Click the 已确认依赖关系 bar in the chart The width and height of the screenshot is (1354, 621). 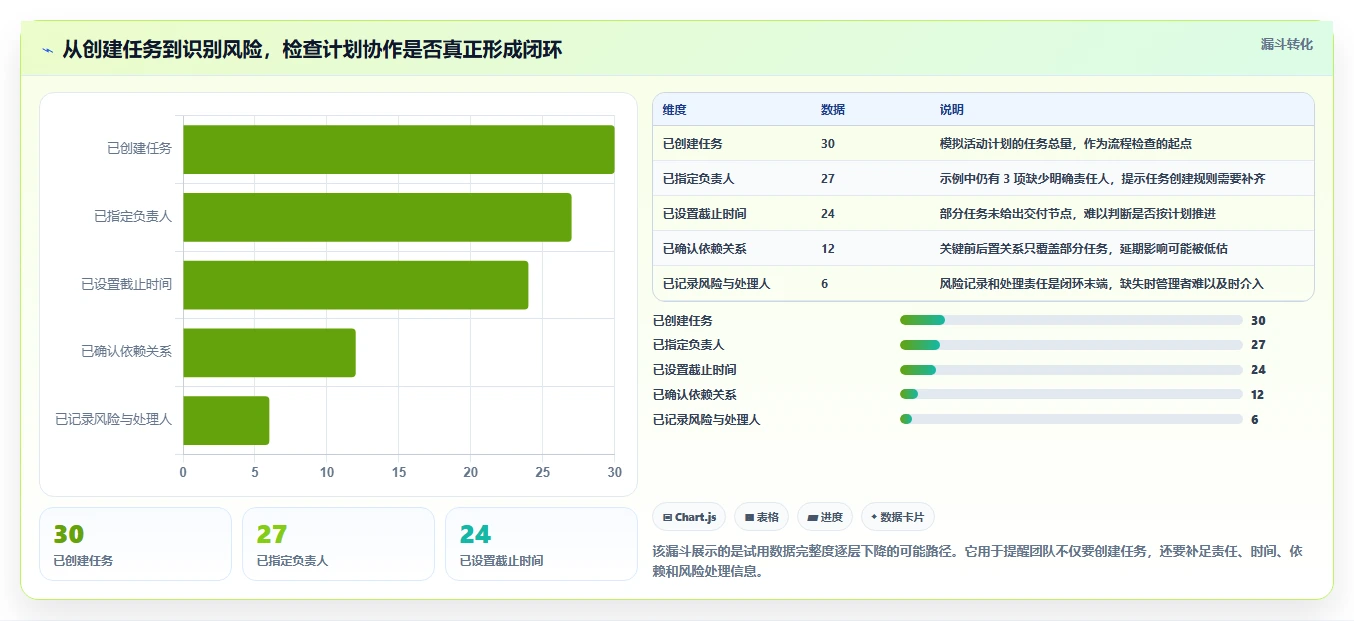pos(269,352)
